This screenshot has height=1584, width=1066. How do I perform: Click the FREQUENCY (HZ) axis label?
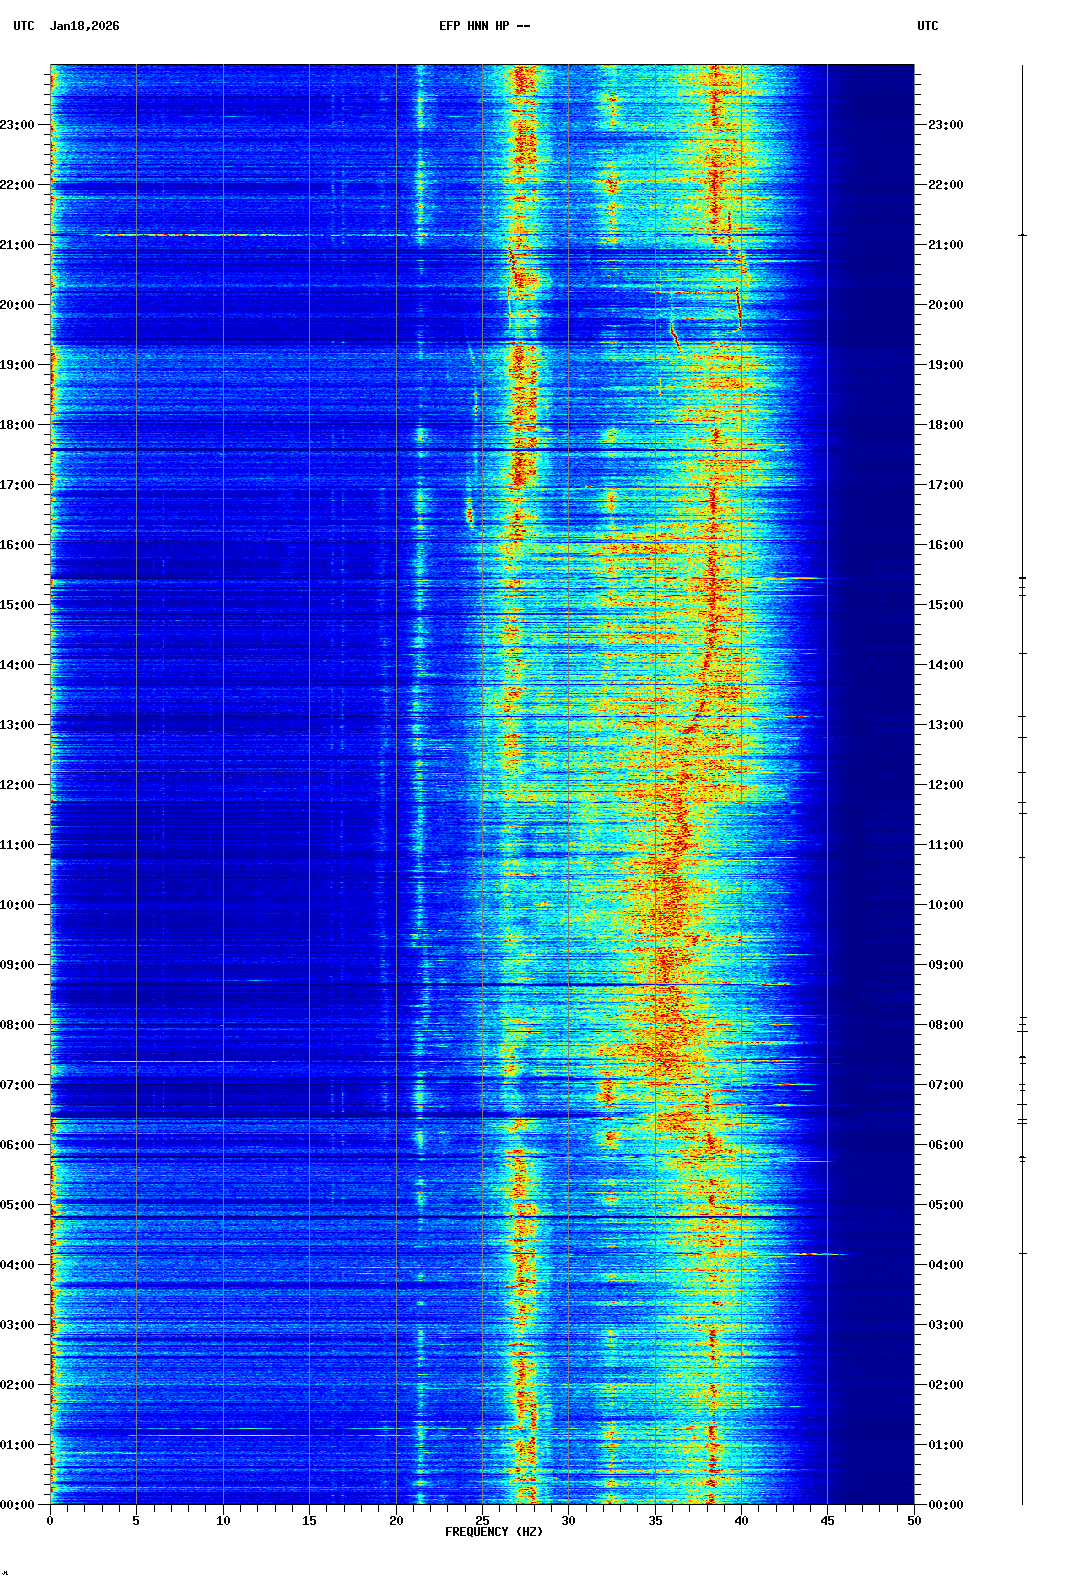tap(493, 1532)
